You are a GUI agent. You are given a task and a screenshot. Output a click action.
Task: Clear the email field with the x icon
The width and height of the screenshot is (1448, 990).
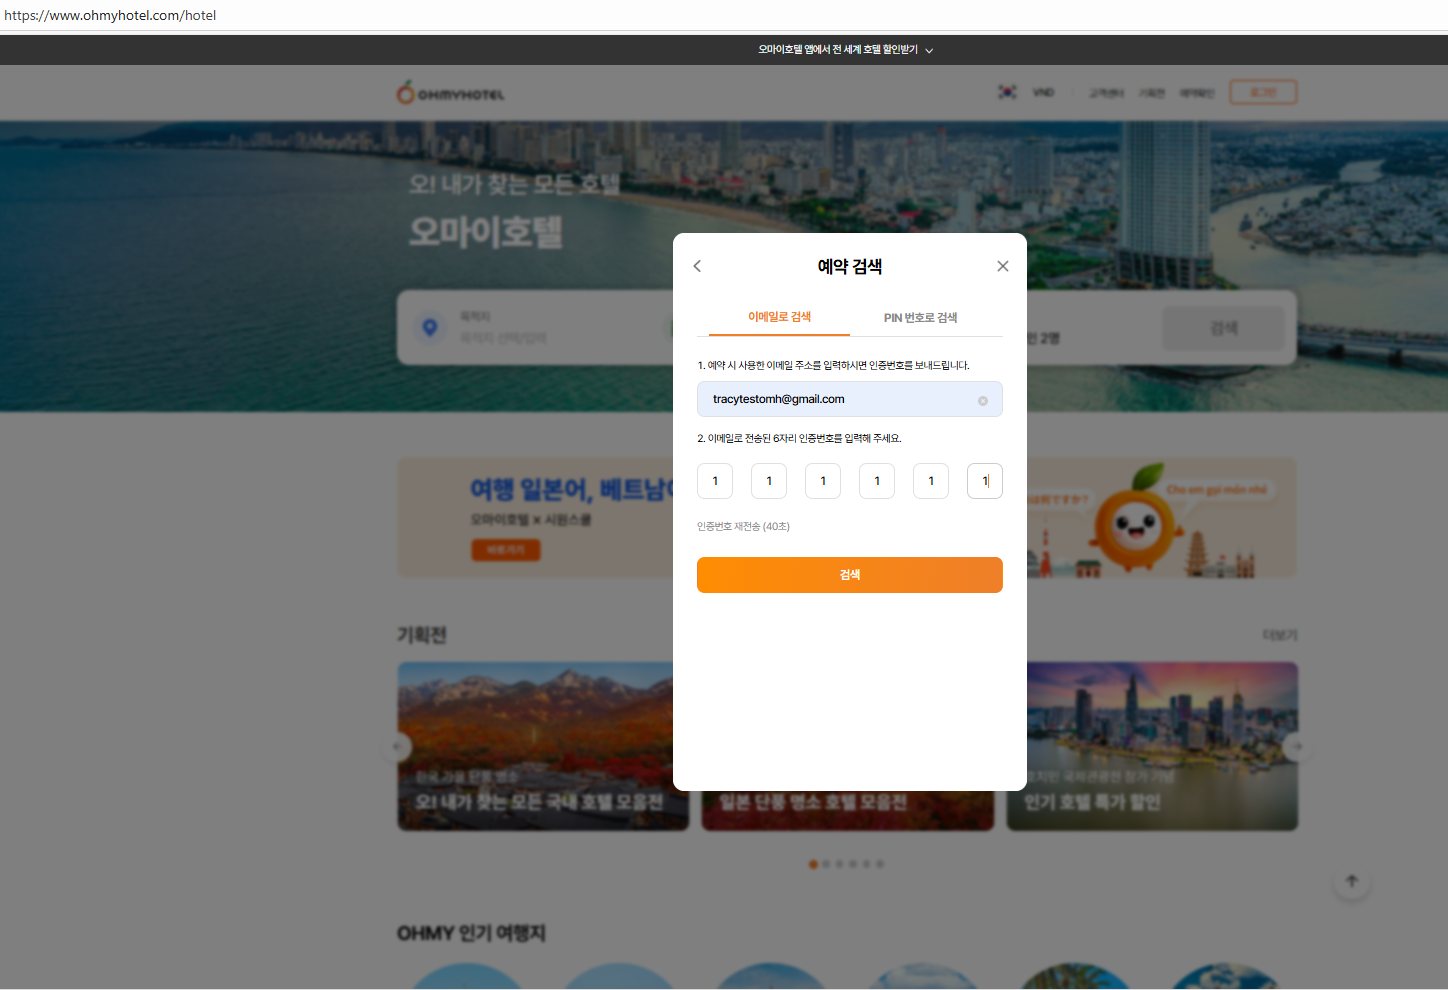point(983,401)
